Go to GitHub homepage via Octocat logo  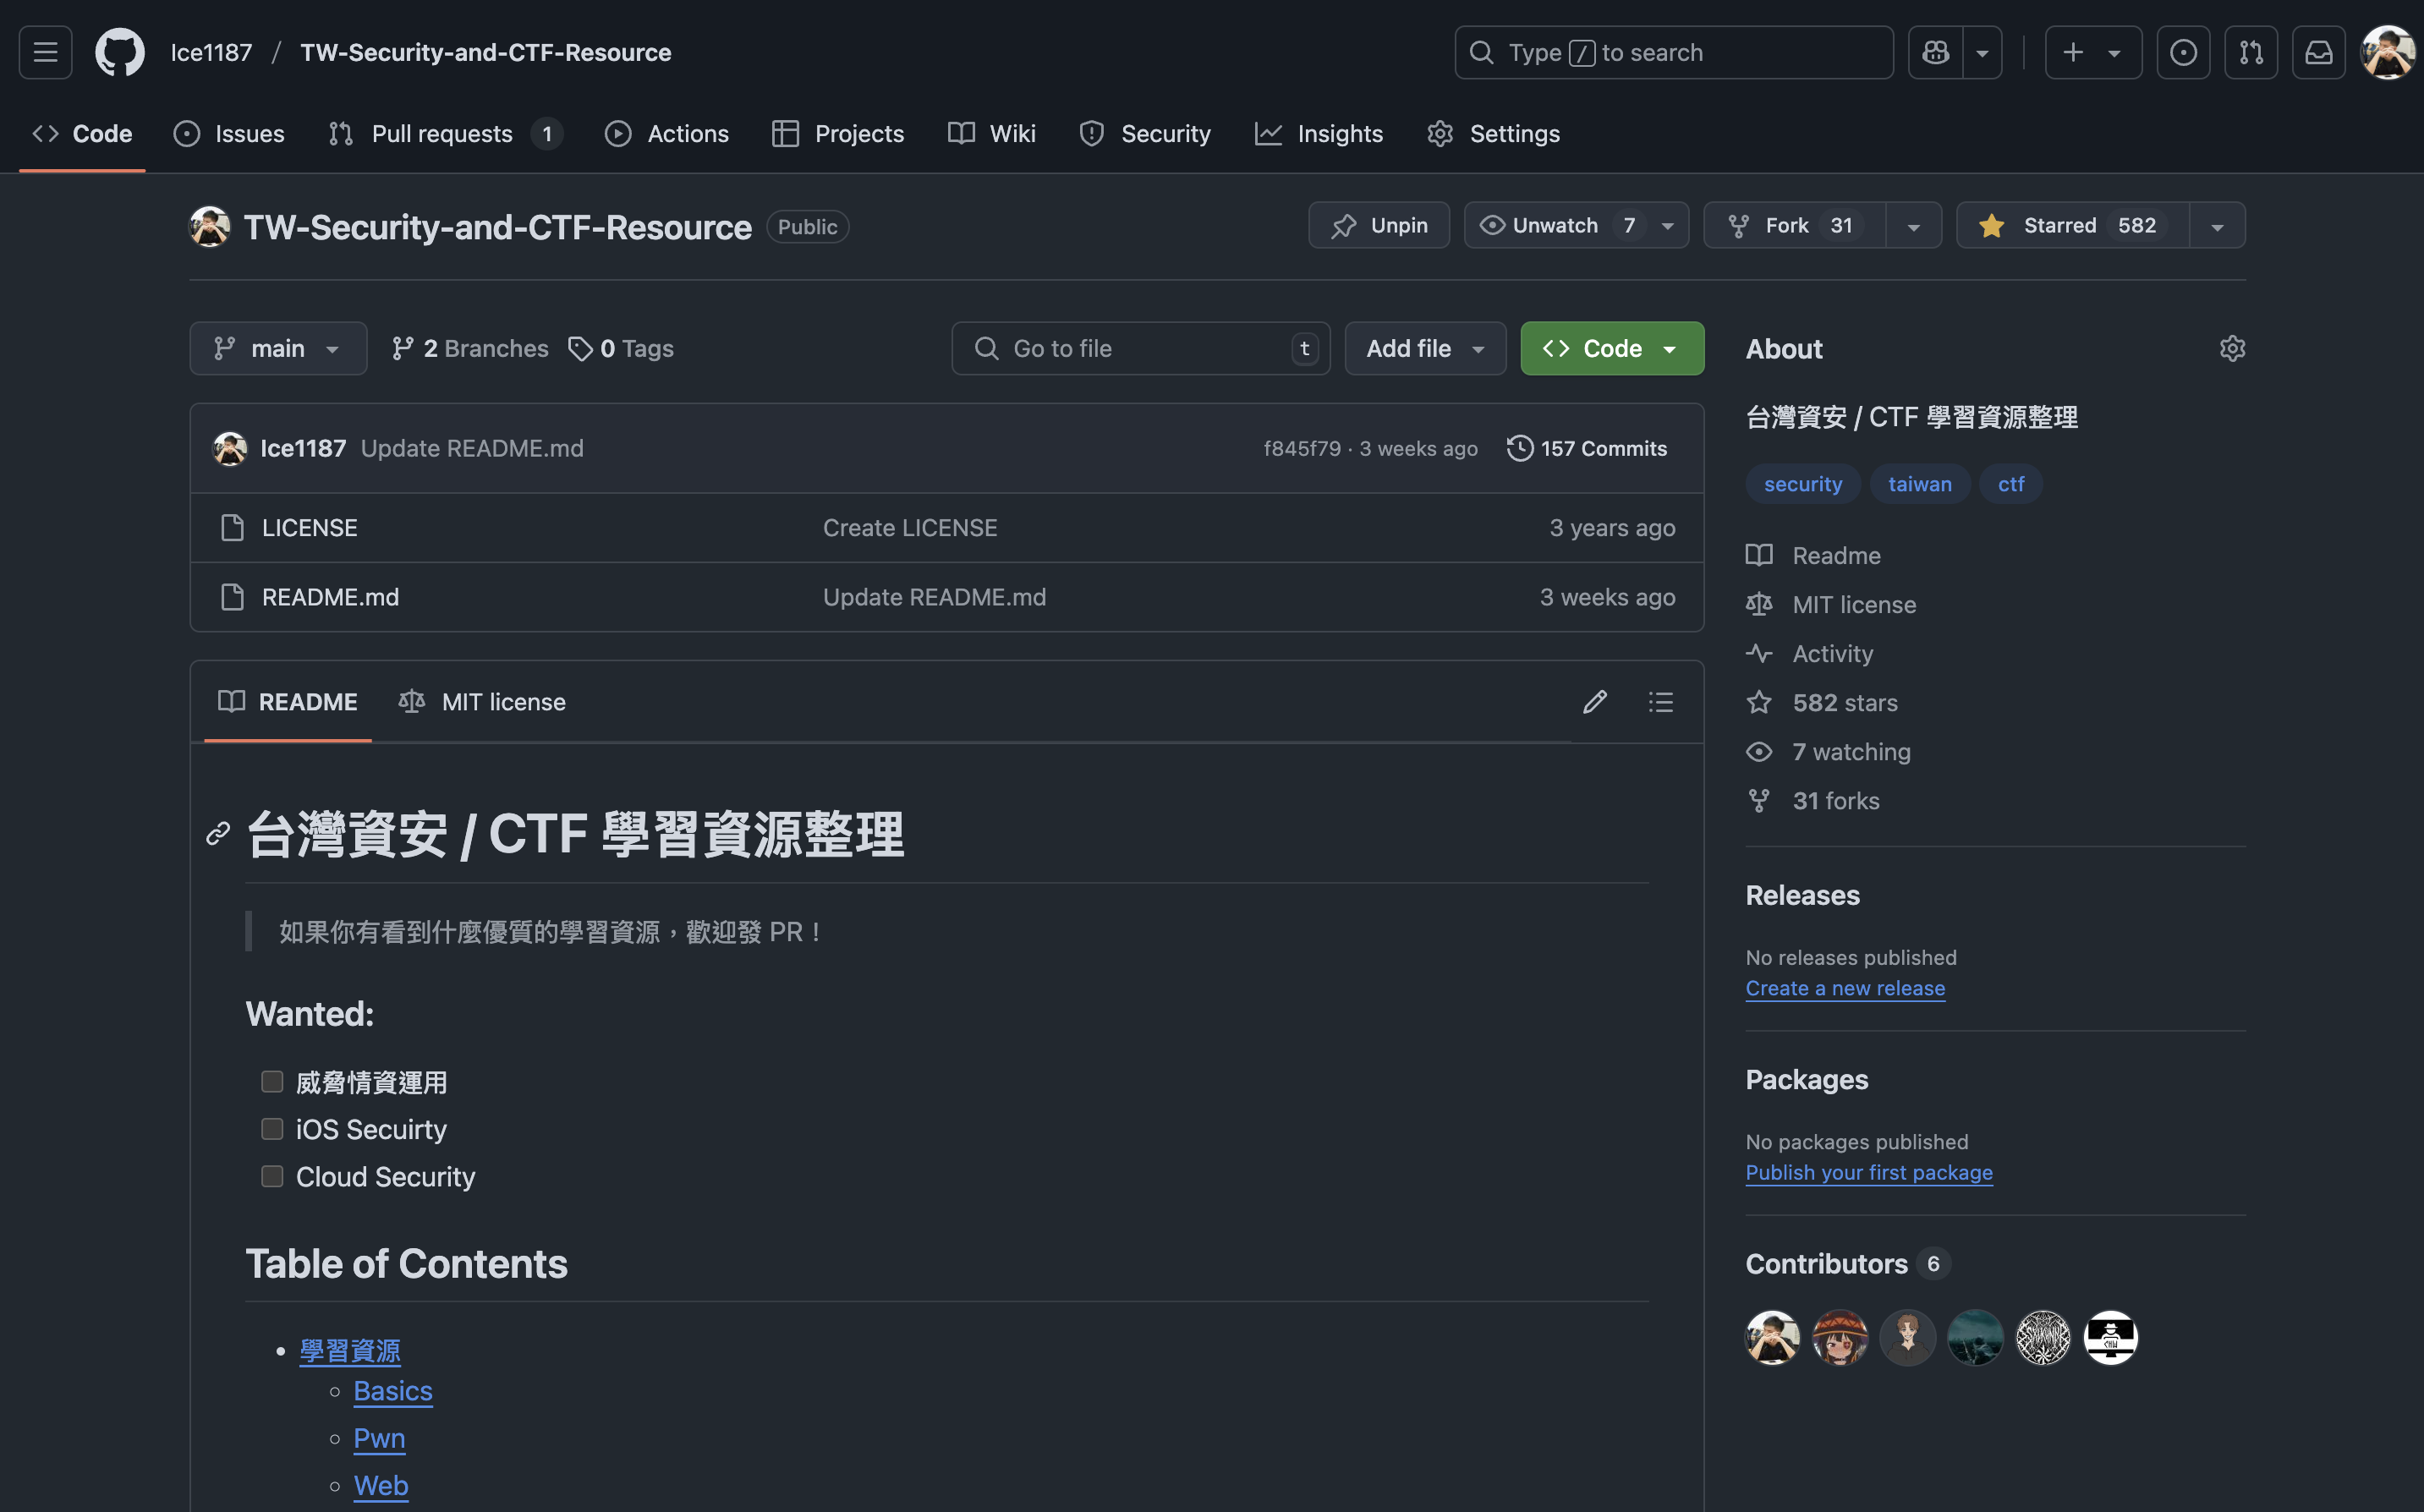(120, 52)
